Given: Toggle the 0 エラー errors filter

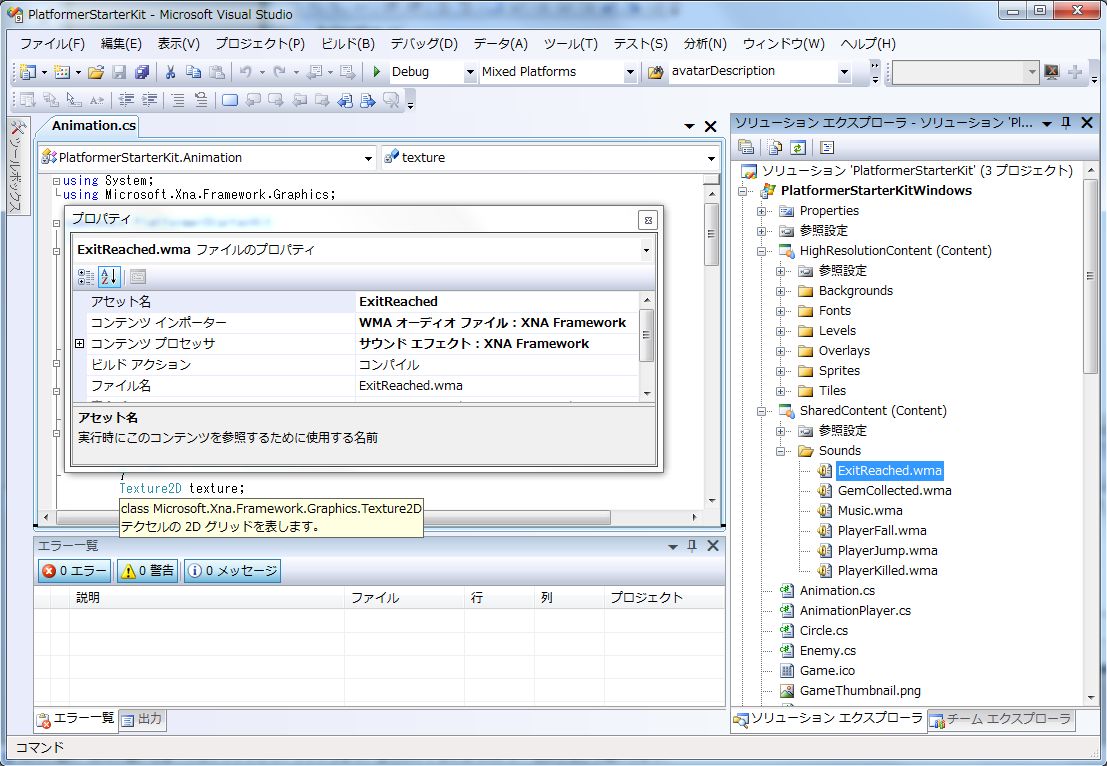Looking at the screenshot, I should pyautogui.click(x=75, y=571).
